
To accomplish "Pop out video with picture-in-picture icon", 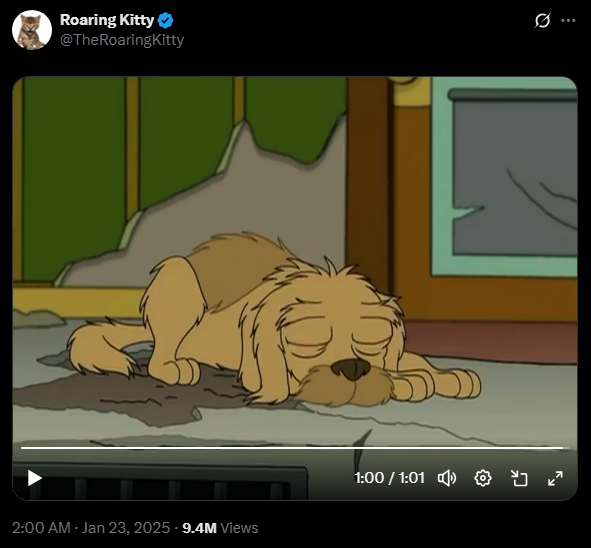I will pos(519,478).
